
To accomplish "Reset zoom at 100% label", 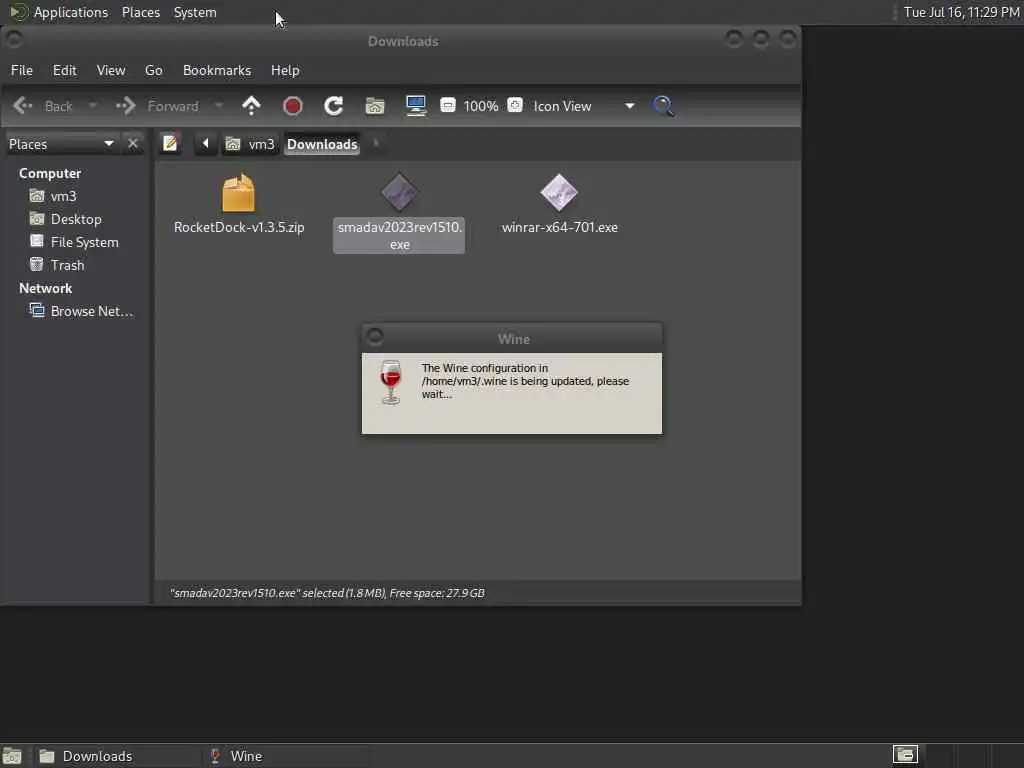I will (481, 106).
